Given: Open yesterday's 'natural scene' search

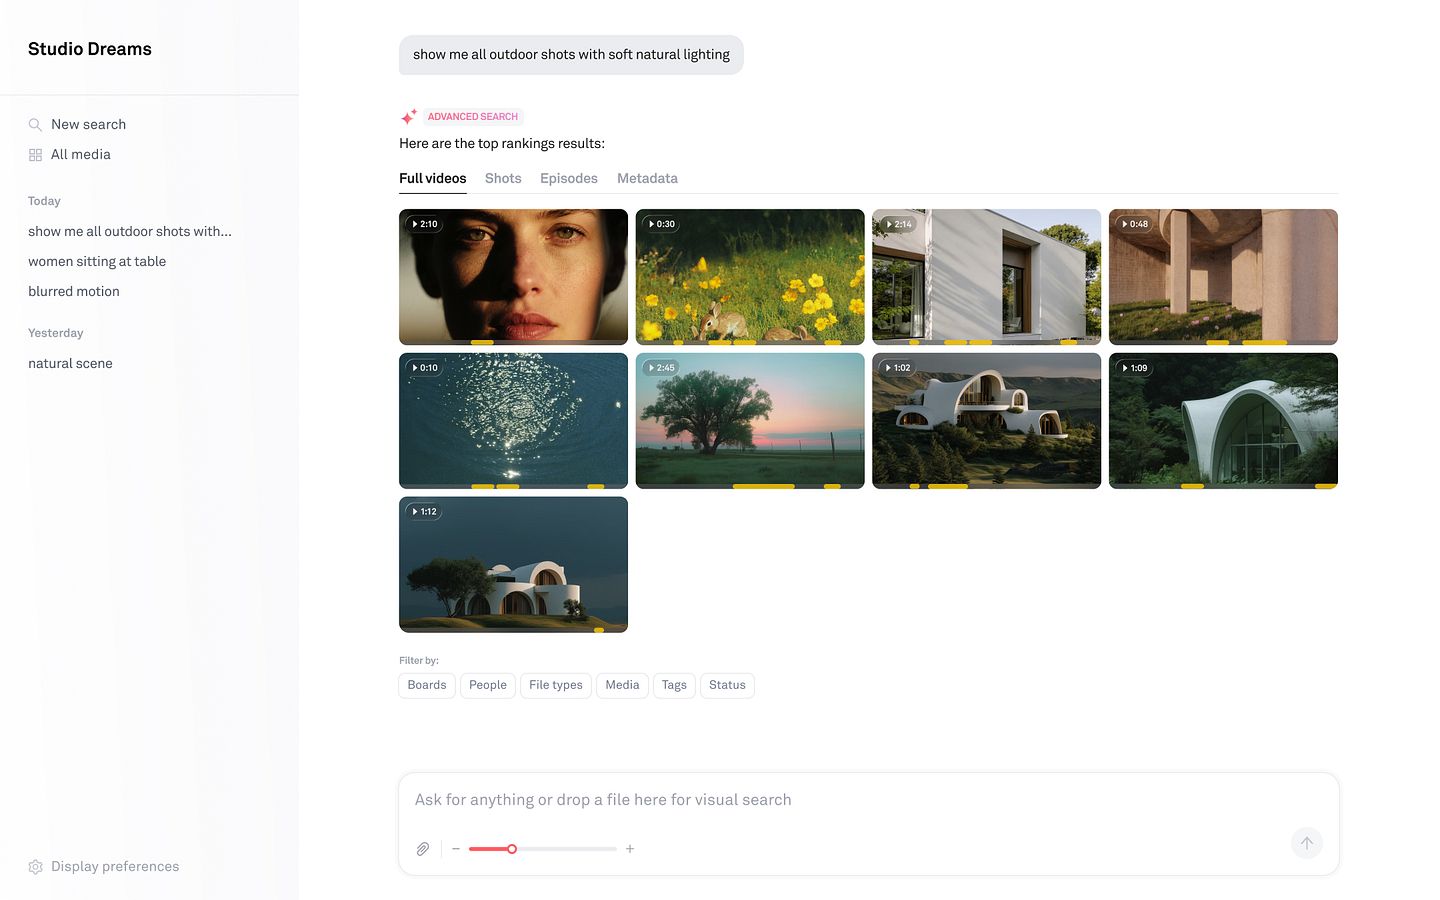Looking at the screenshot, I should tap(70, 363).
